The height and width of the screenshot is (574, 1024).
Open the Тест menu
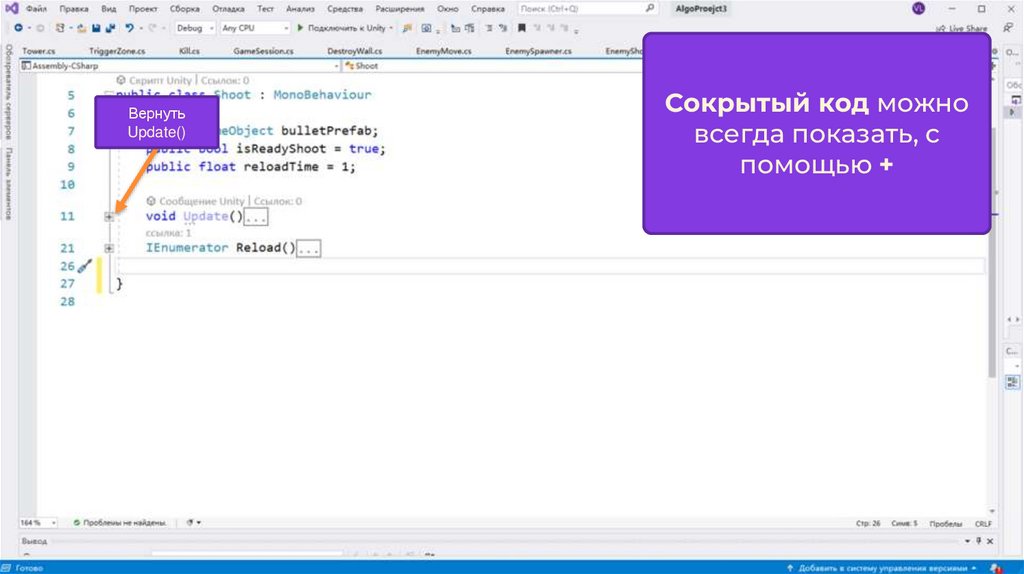[265, 8]
